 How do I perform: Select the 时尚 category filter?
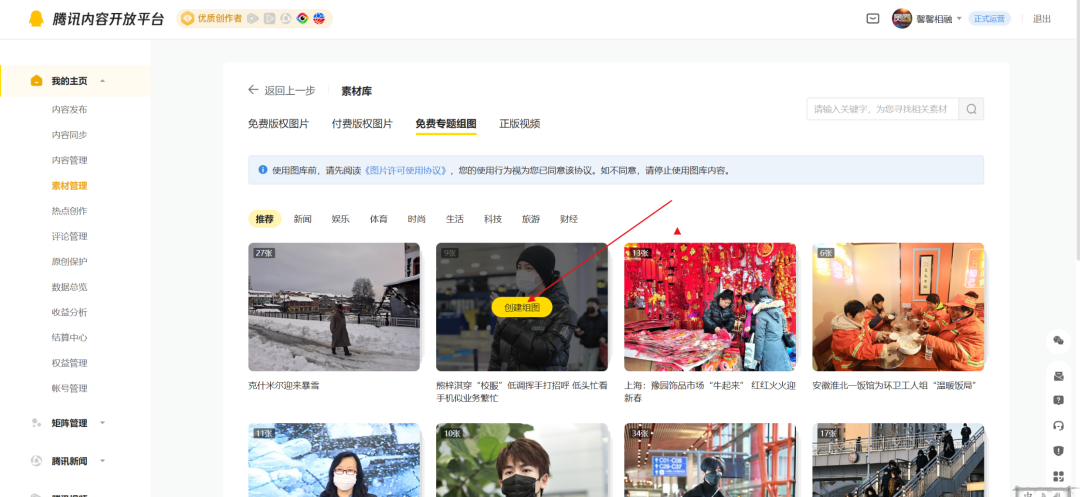click(416, 219)
